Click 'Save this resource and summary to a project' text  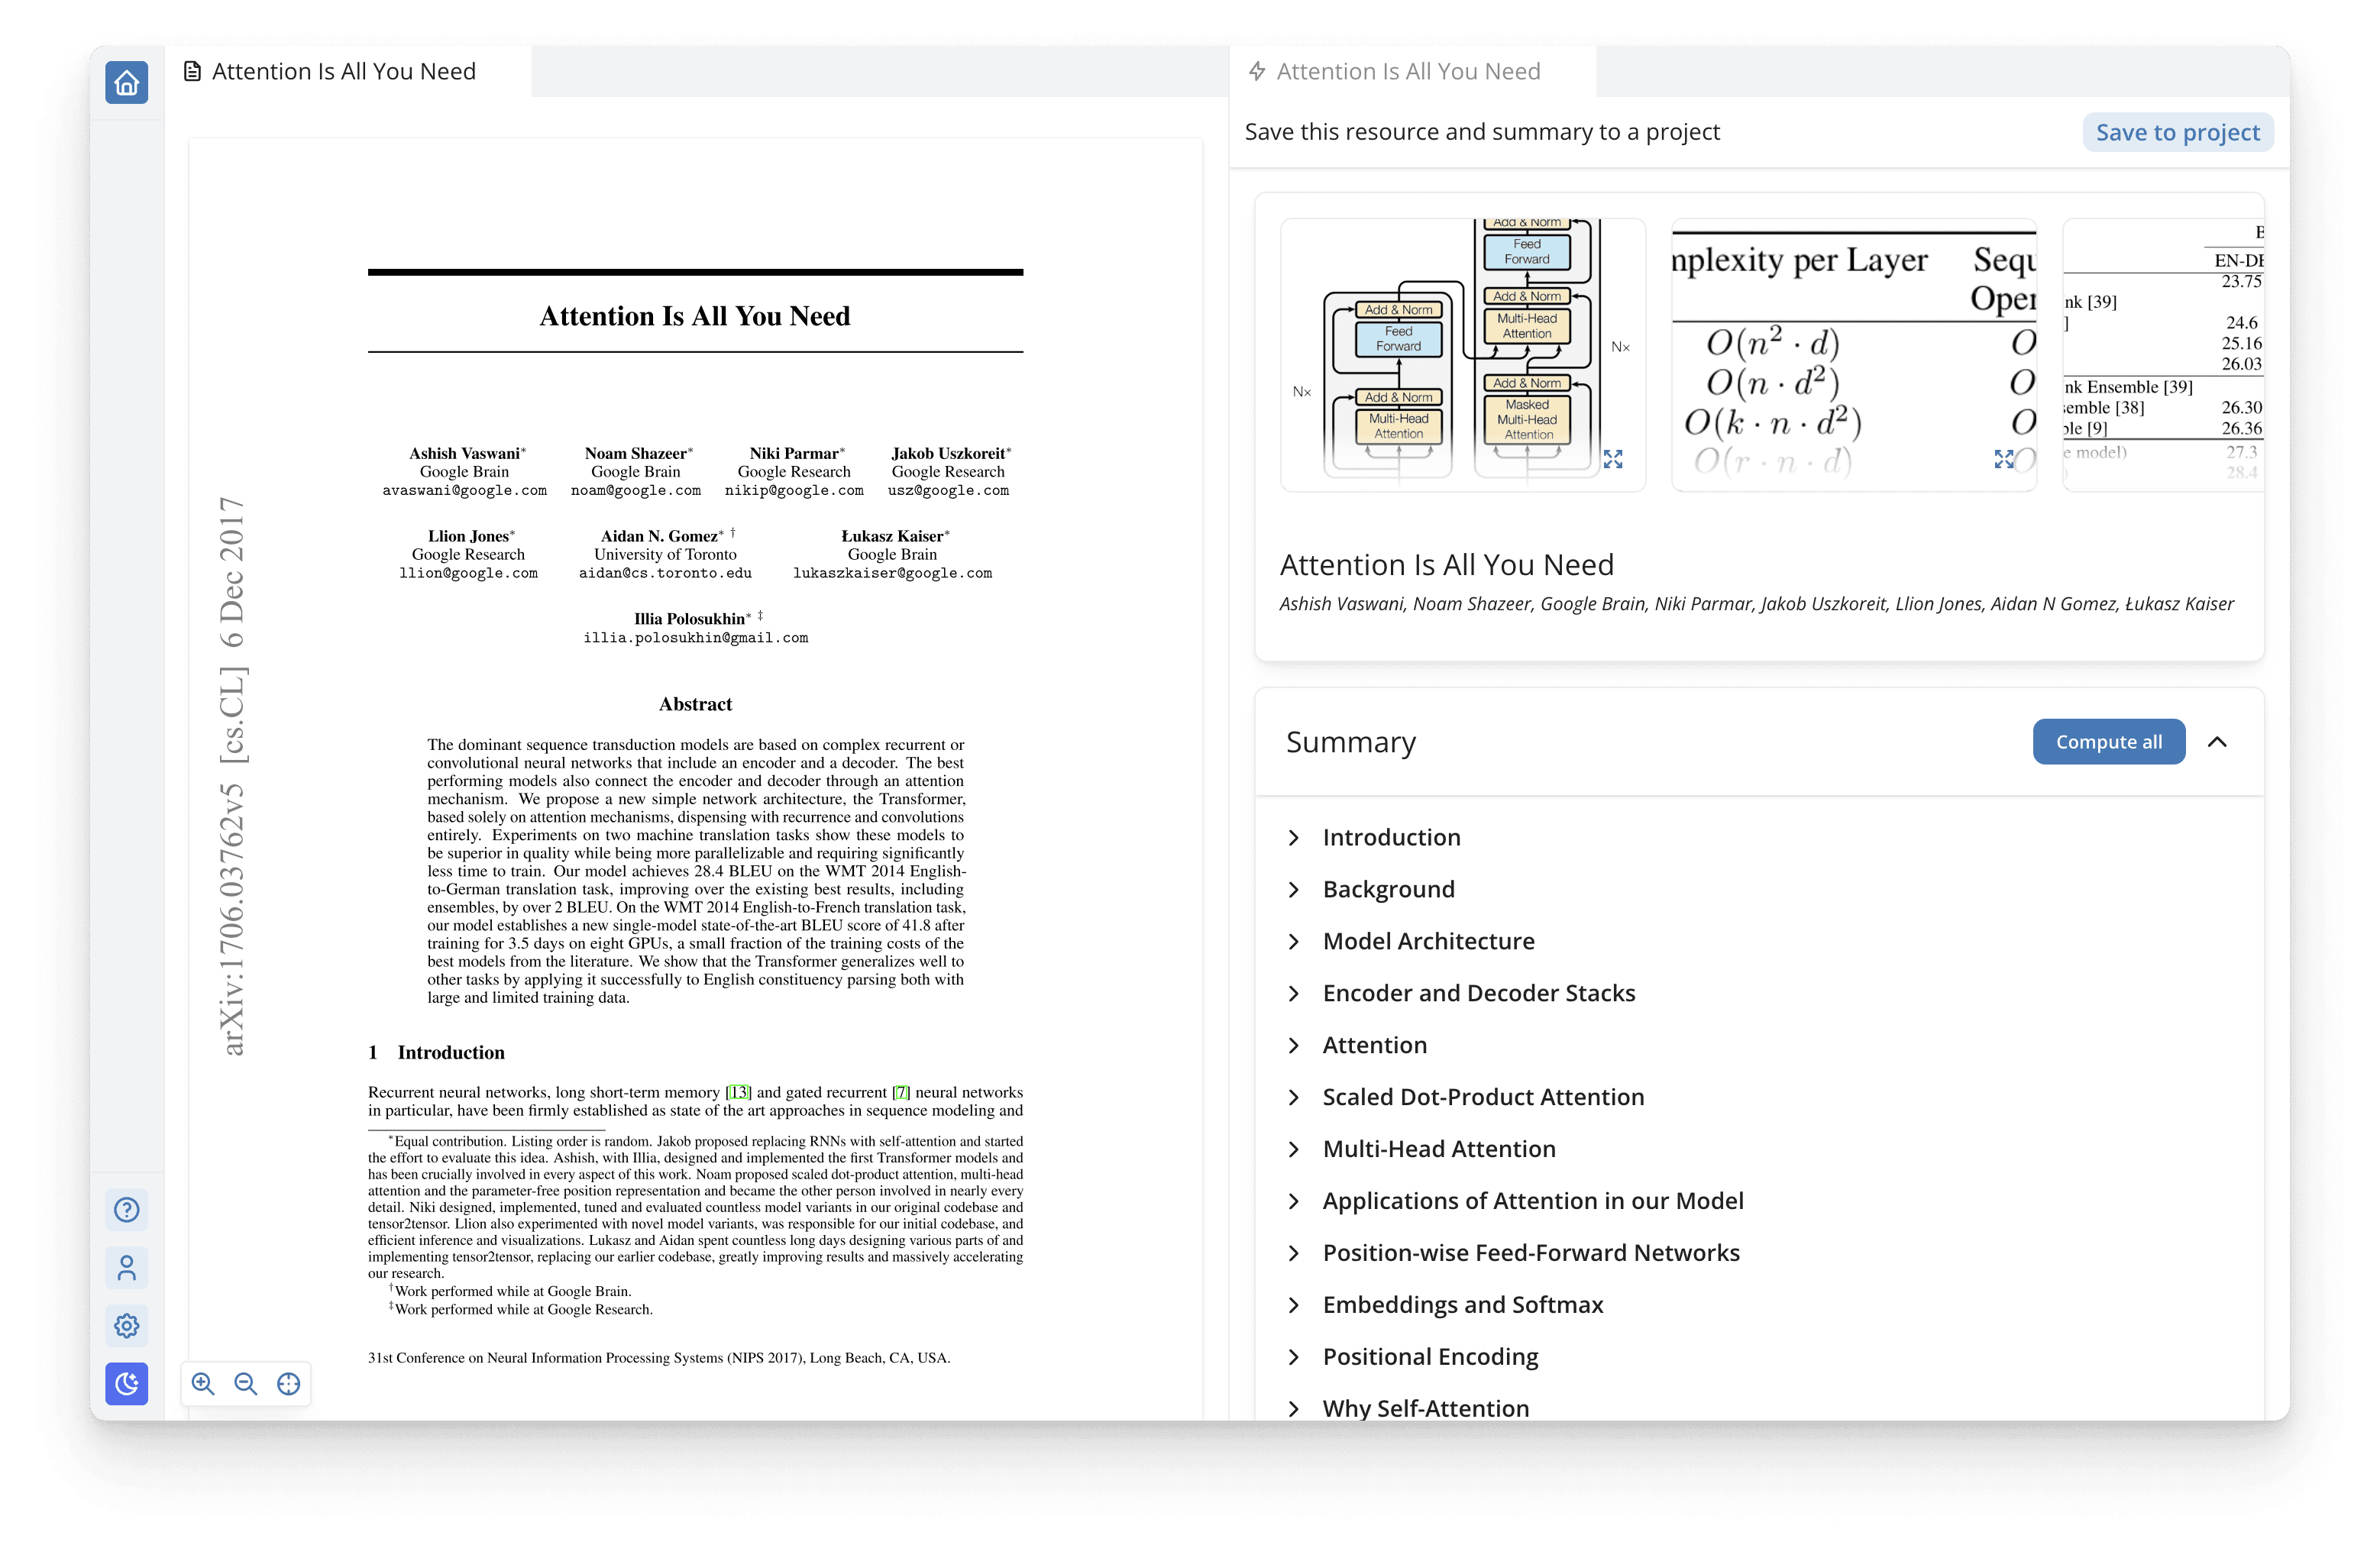click(x=1482, y=132)
